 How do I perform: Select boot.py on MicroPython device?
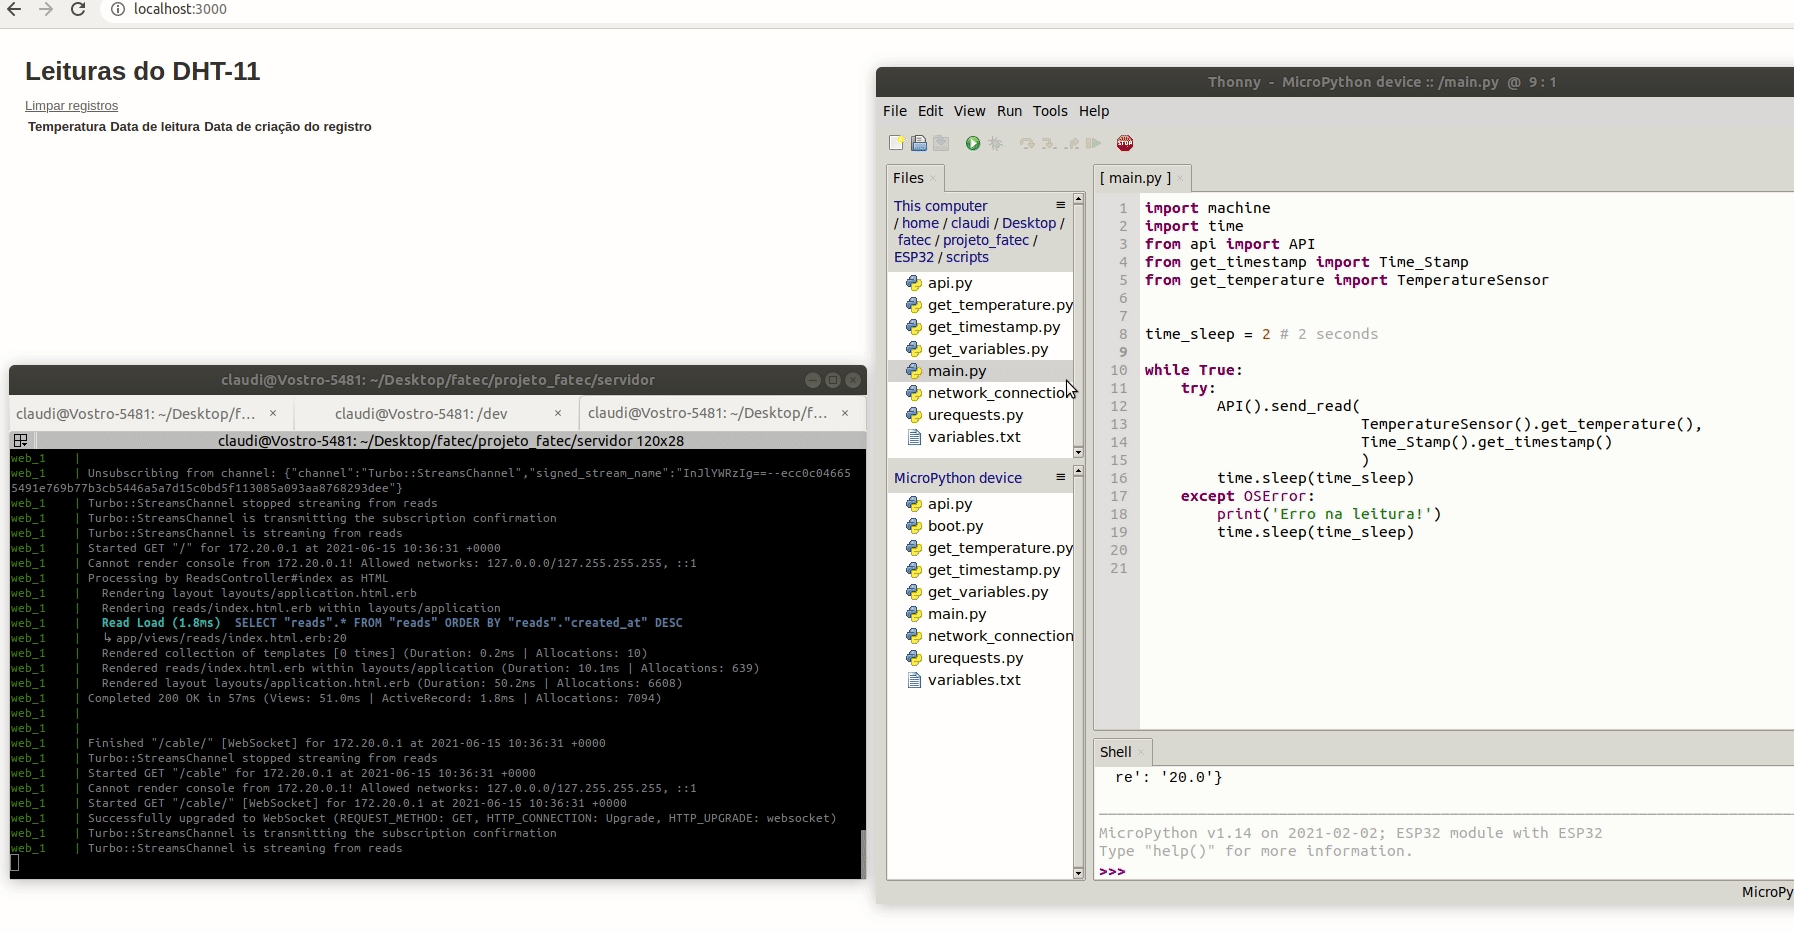(955, 526)
